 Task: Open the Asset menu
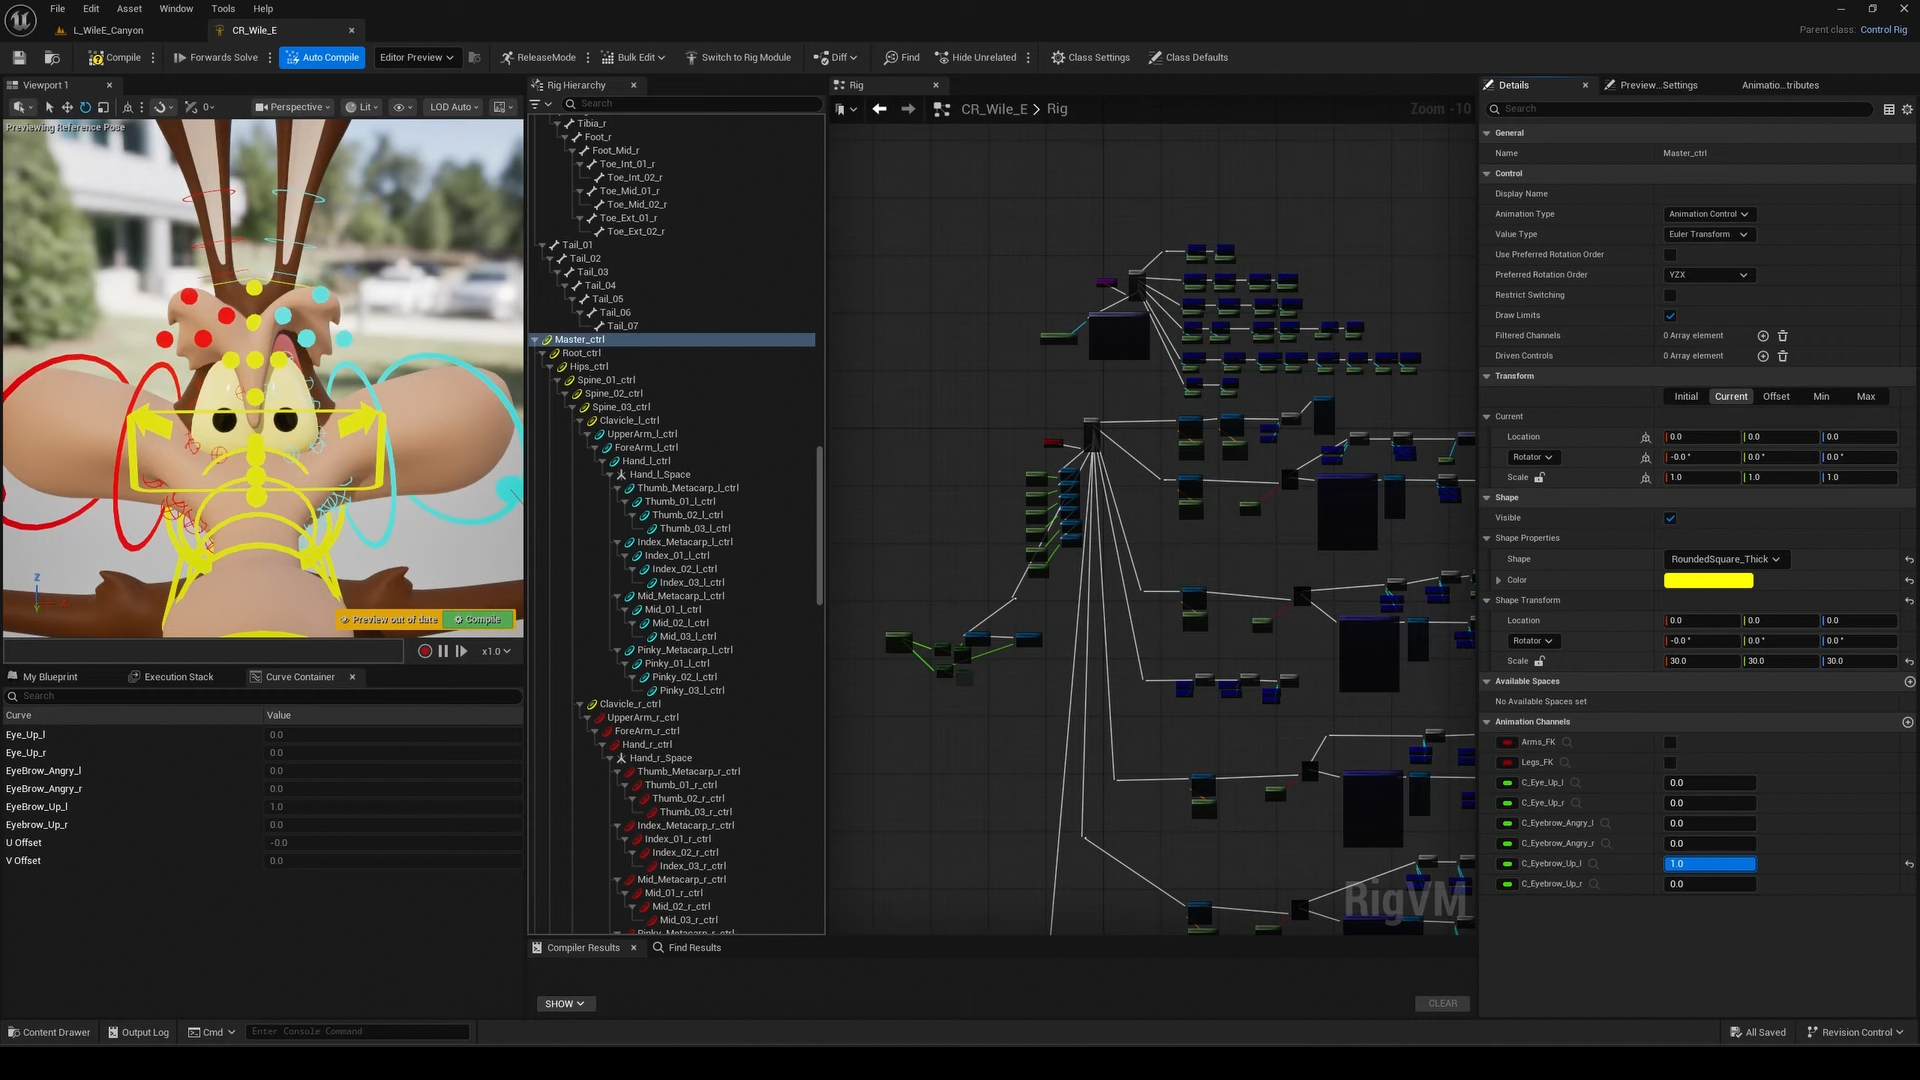129,9
